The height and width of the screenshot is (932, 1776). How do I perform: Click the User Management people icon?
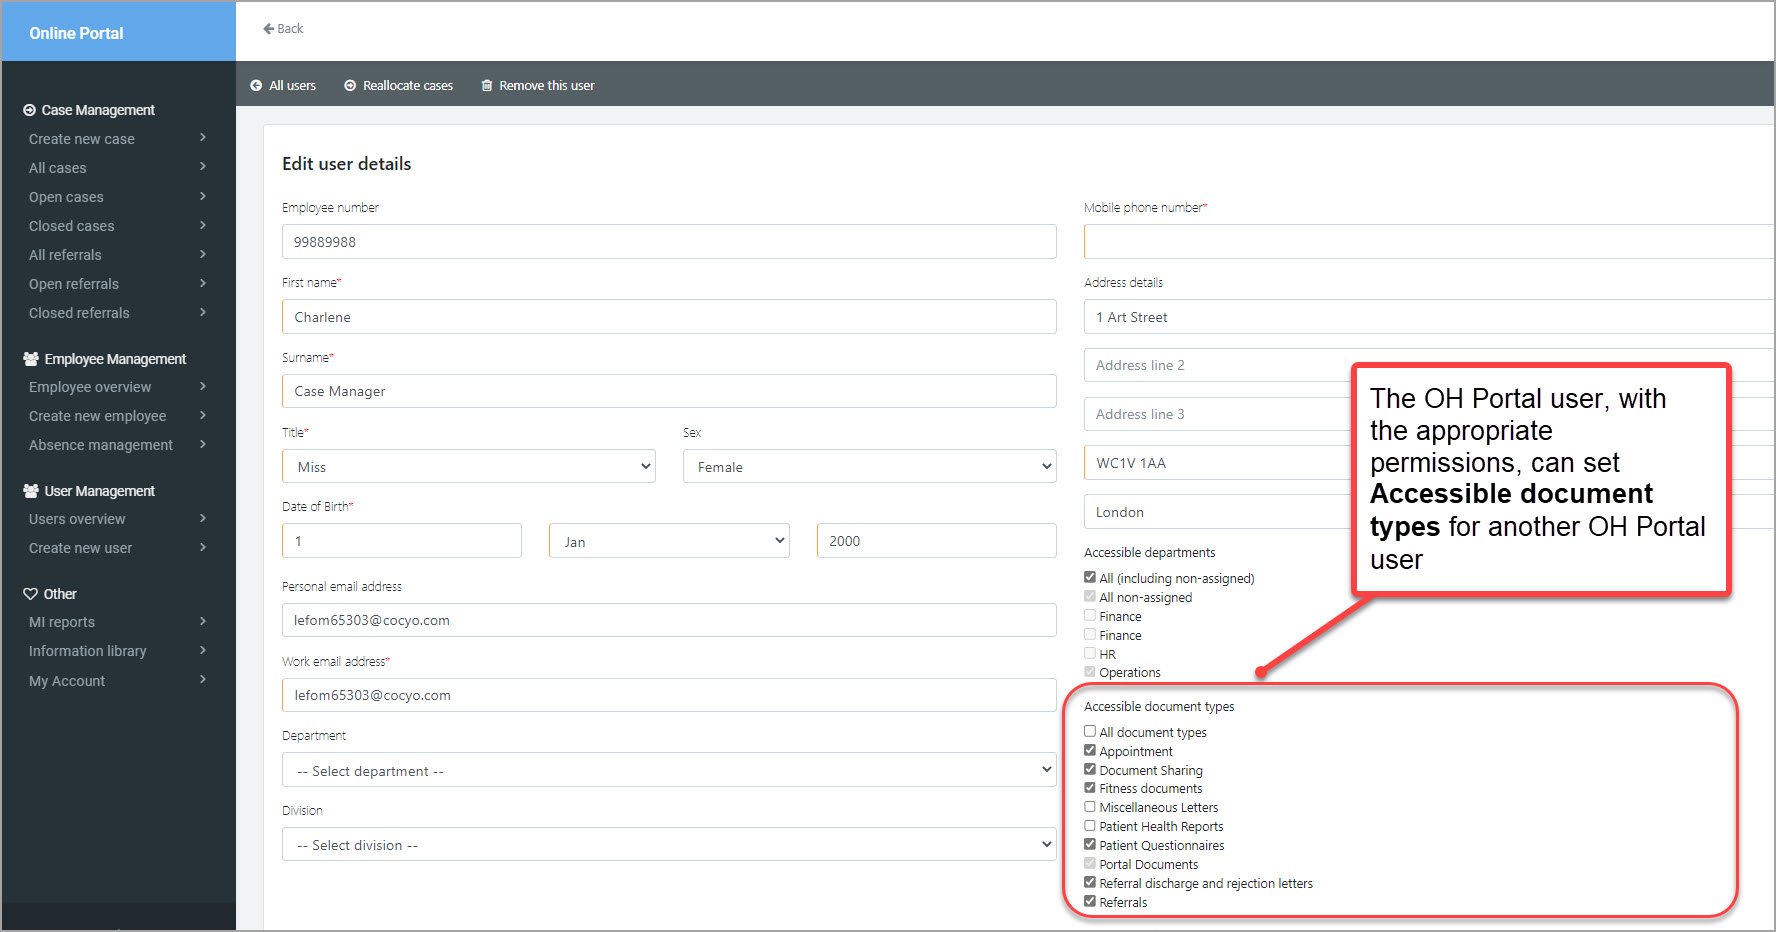(x=31, y=491)
